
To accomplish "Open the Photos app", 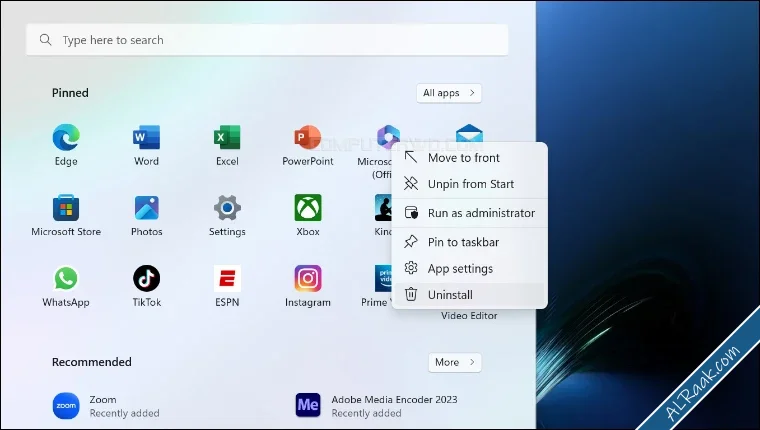I will click(x=146, y=215).
